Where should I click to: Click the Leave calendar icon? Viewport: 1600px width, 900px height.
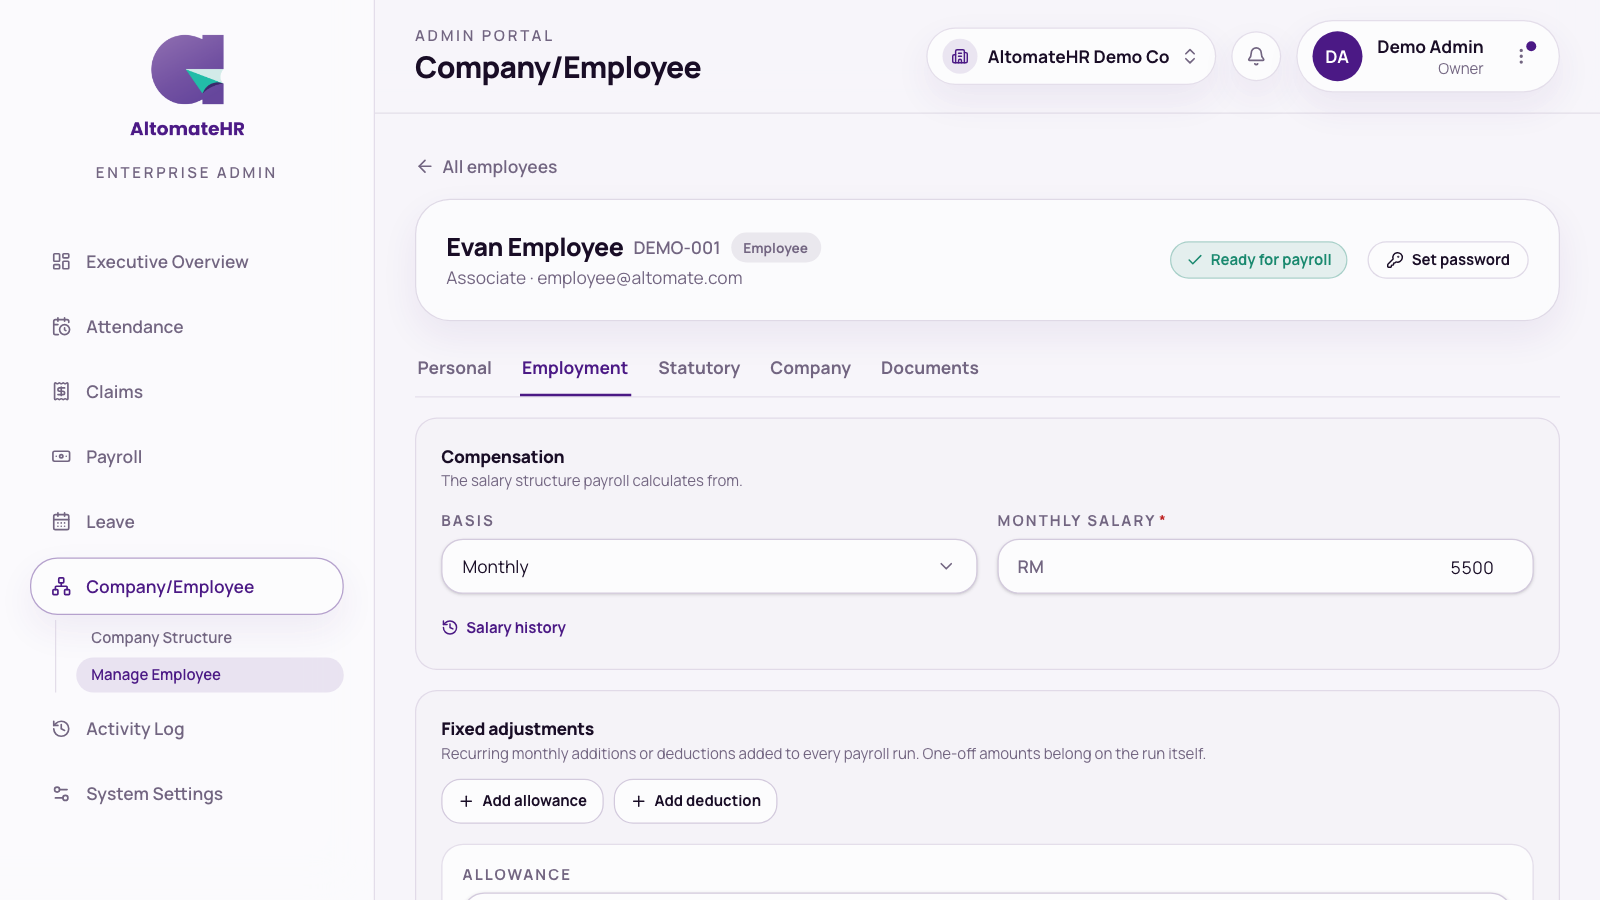coord(61,522)
